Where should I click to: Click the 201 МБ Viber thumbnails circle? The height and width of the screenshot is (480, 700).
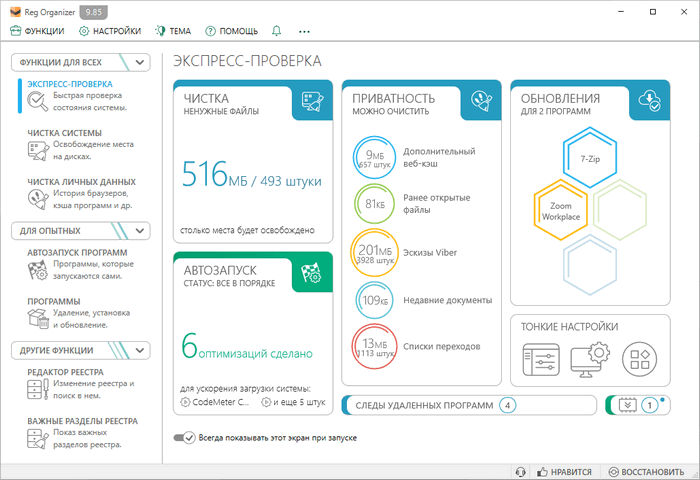(x=375, y=253)
